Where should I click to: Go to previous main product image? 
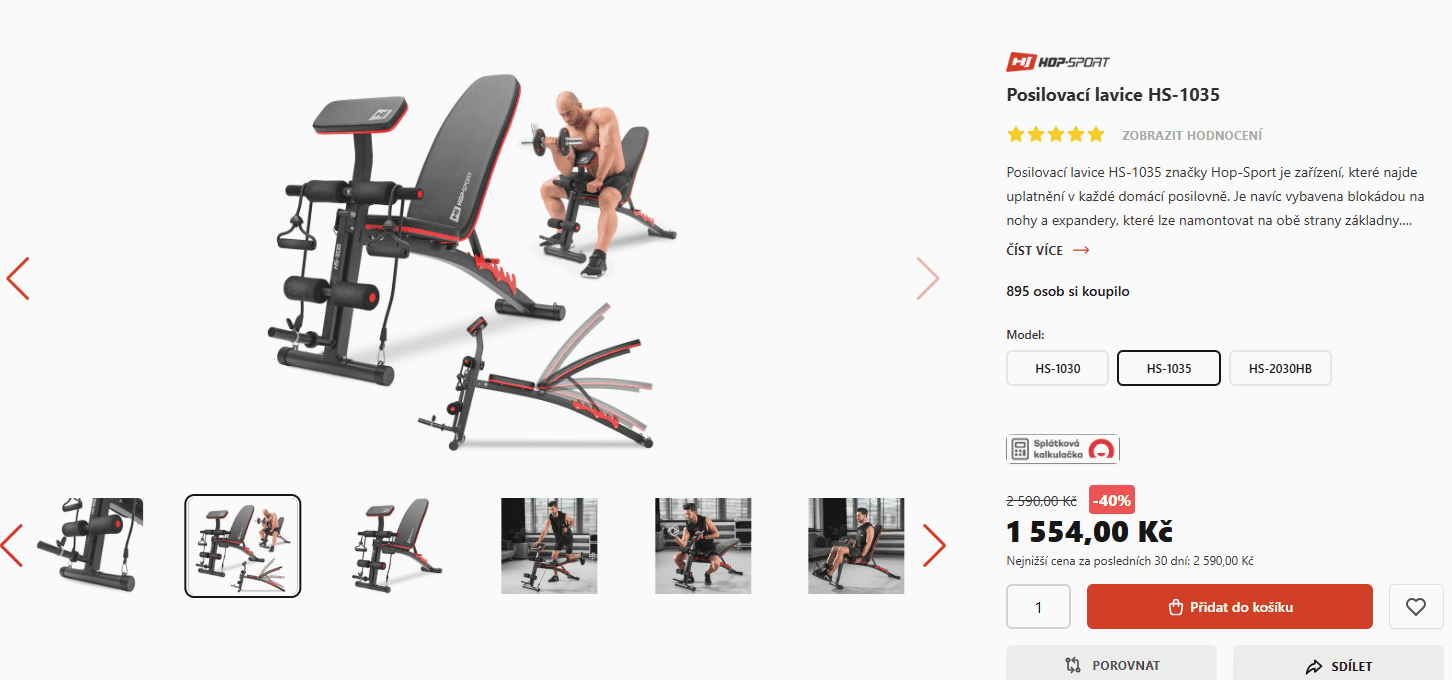[18, 279]
